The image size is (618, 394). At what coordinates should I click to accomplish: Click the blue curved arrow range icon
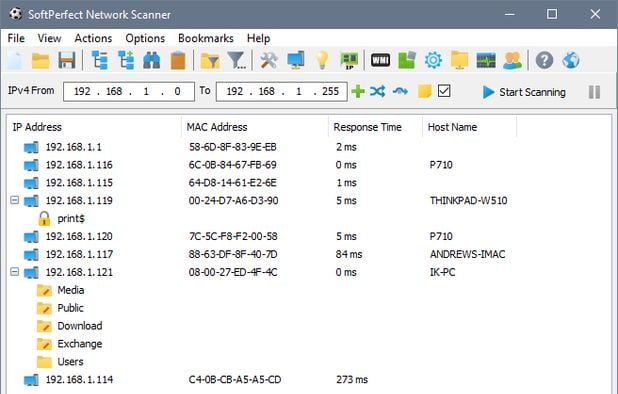coord(400,91)
